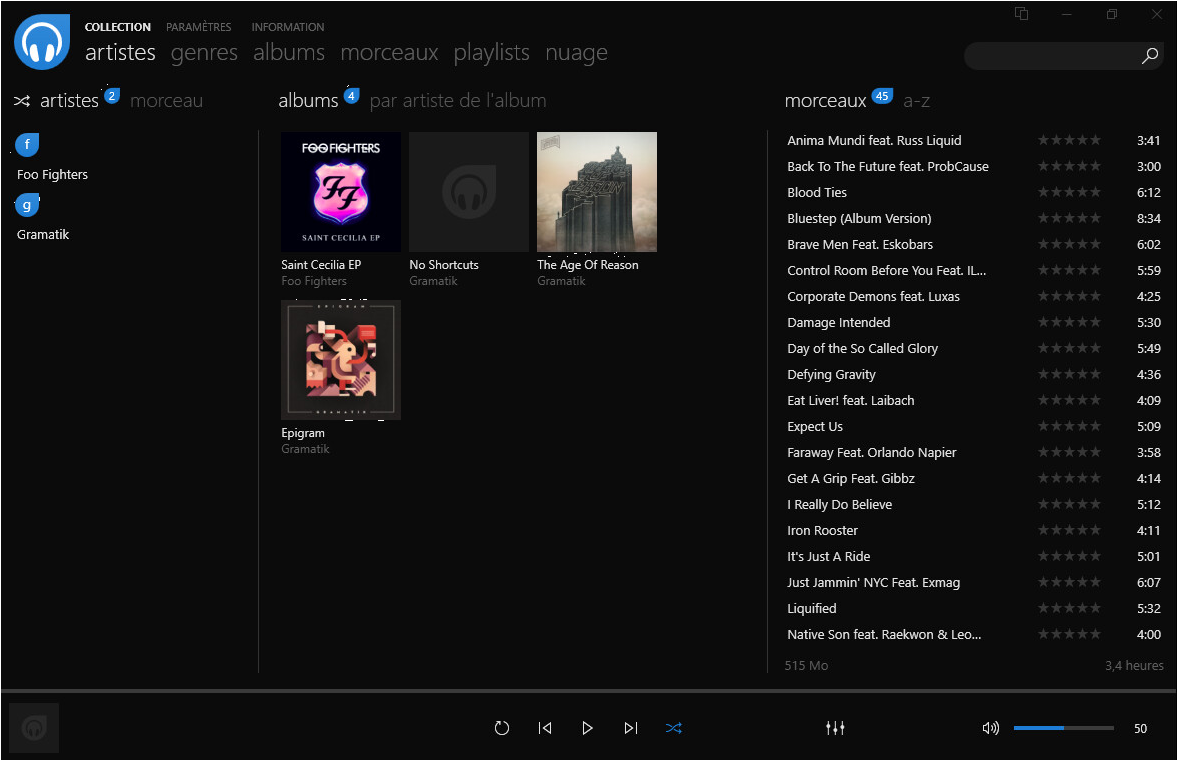The image size is (1177, 760).
Task: Skip to next track
Action: point(631,728)
